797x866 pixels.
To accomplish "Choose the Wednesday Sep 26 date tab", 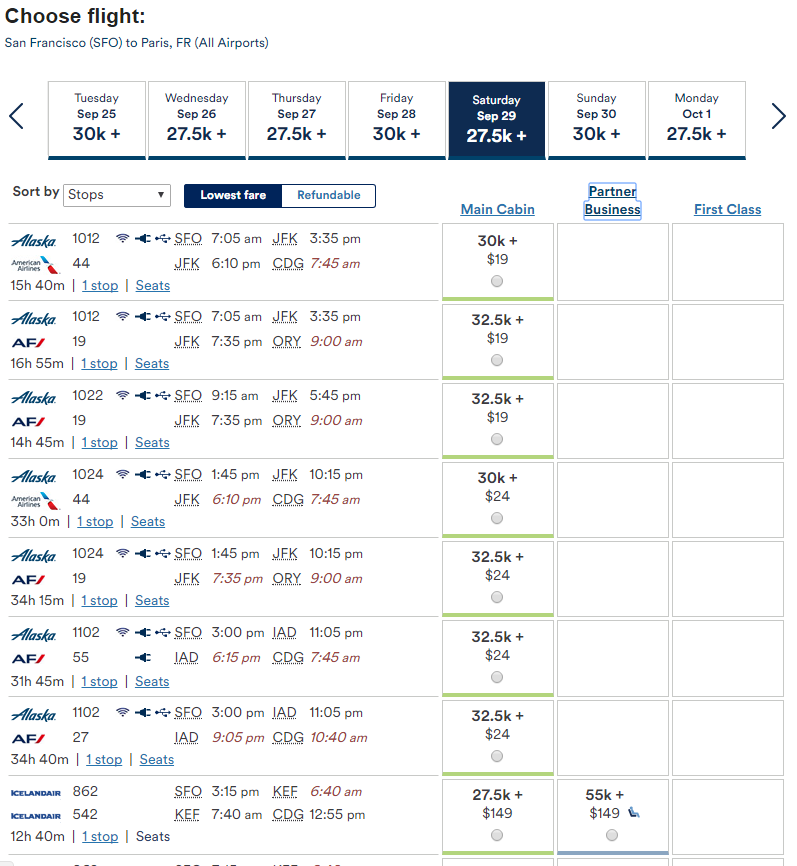I will pyautogui.click(x=197, y=119).
